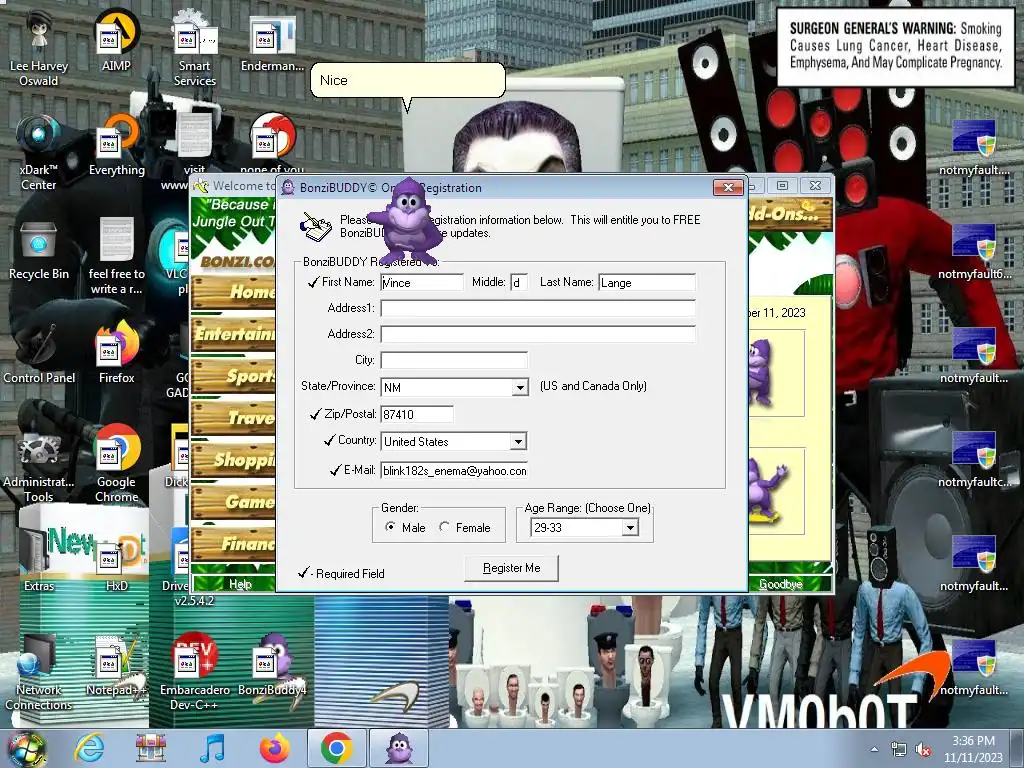The width and height of the screenshot is (1024, 768).
Task: Click the taskbar clock showing 3:36 PM
Action: (x=973, y=749)
